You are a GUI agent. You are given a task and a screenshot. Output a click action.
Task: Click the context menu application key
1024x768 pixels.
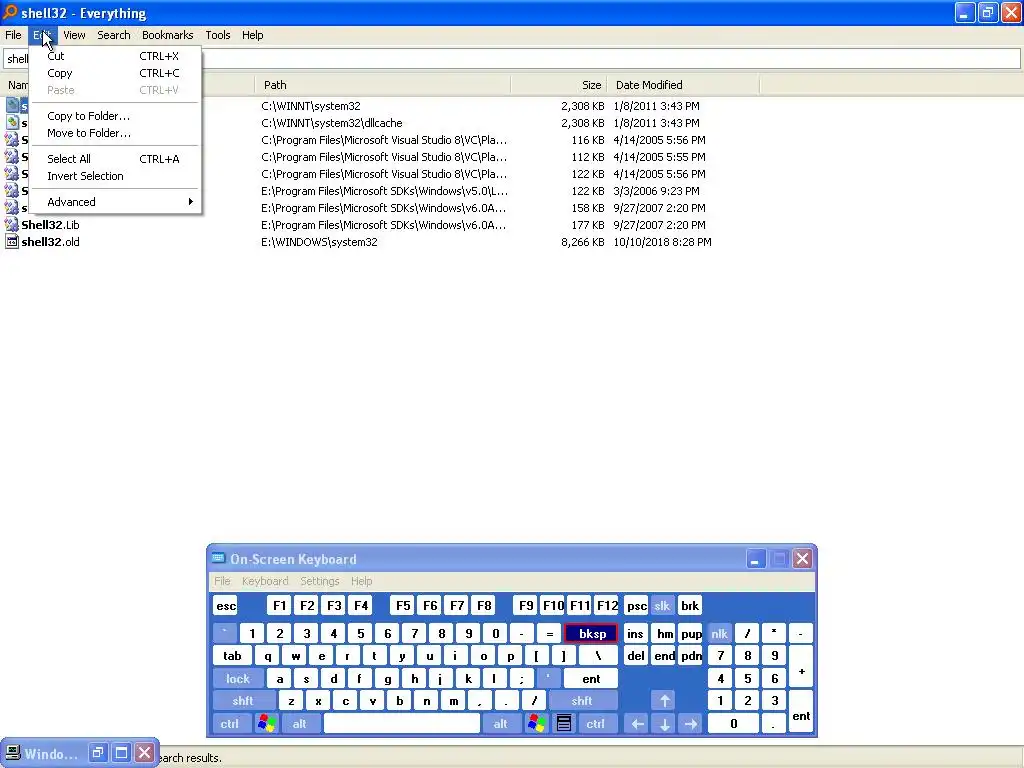(564, 724)
